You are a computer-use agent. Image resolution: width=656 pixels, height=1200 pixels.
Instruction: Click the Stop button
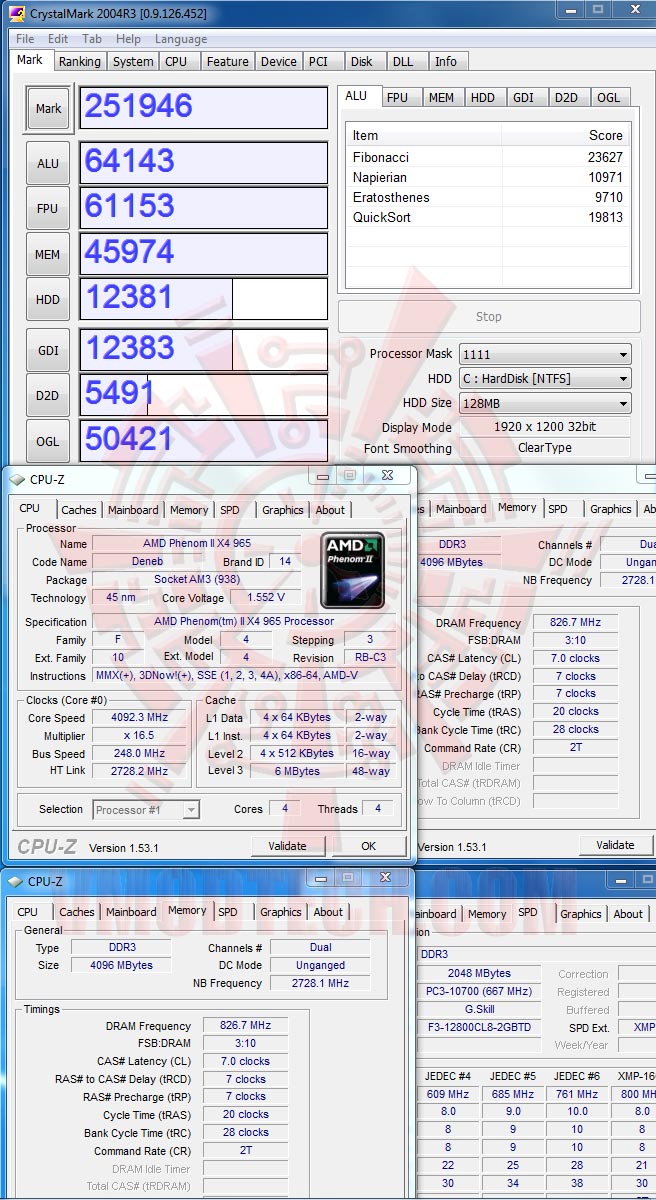(x=489, y=316)
